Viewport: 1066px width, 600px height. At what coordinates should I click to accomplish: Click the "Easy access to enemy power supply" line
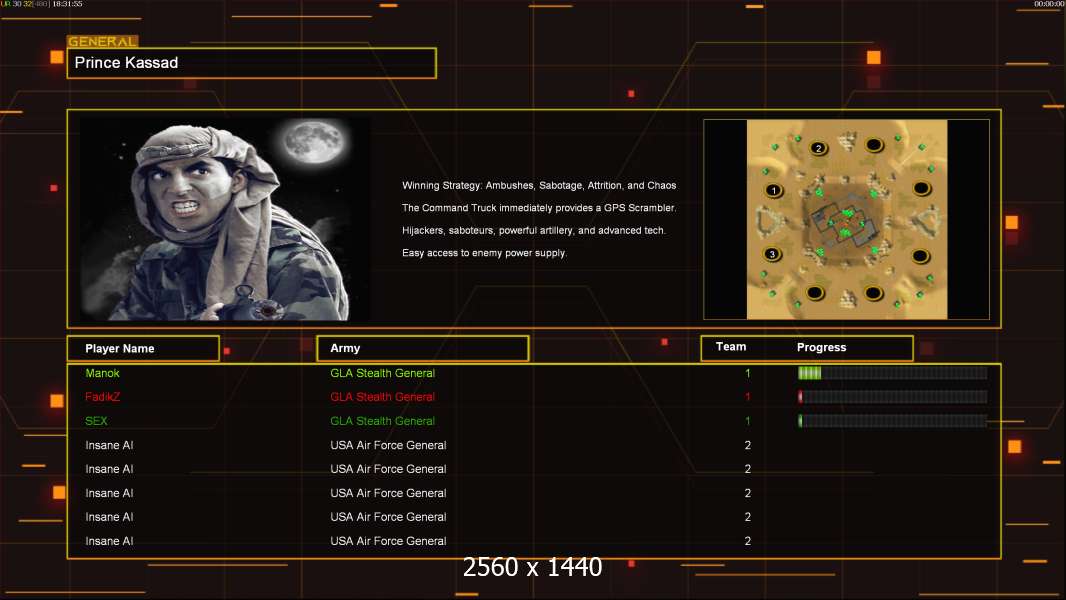[x=484, y=253]
